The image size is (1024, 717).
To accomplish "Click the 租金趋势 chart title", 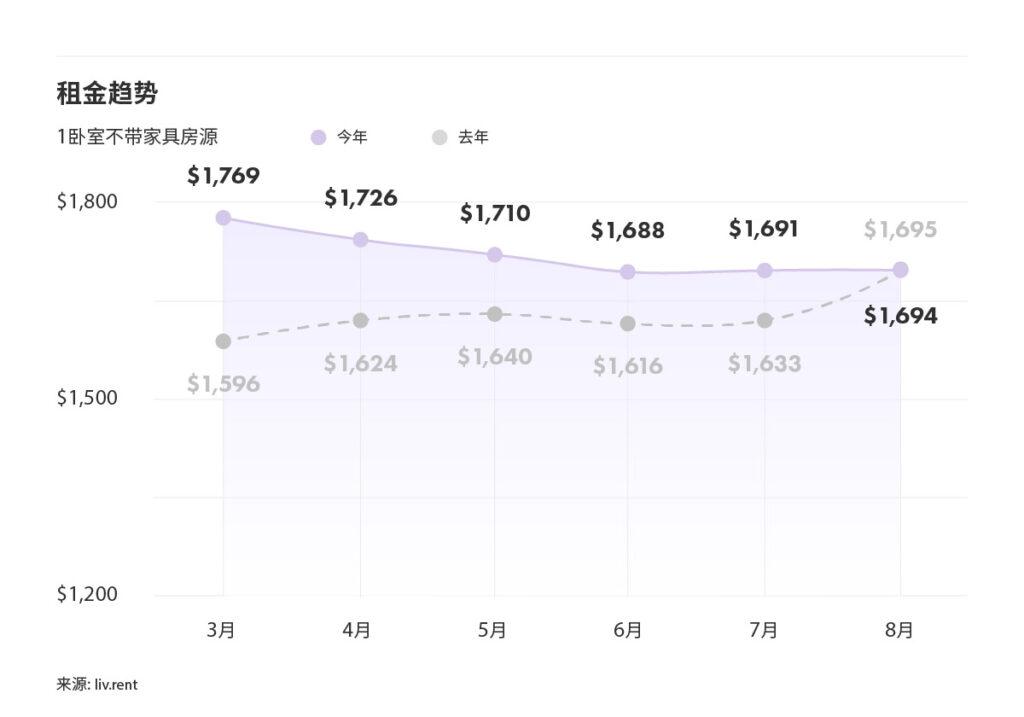I will pyautogui.click(x=107, y=94).
